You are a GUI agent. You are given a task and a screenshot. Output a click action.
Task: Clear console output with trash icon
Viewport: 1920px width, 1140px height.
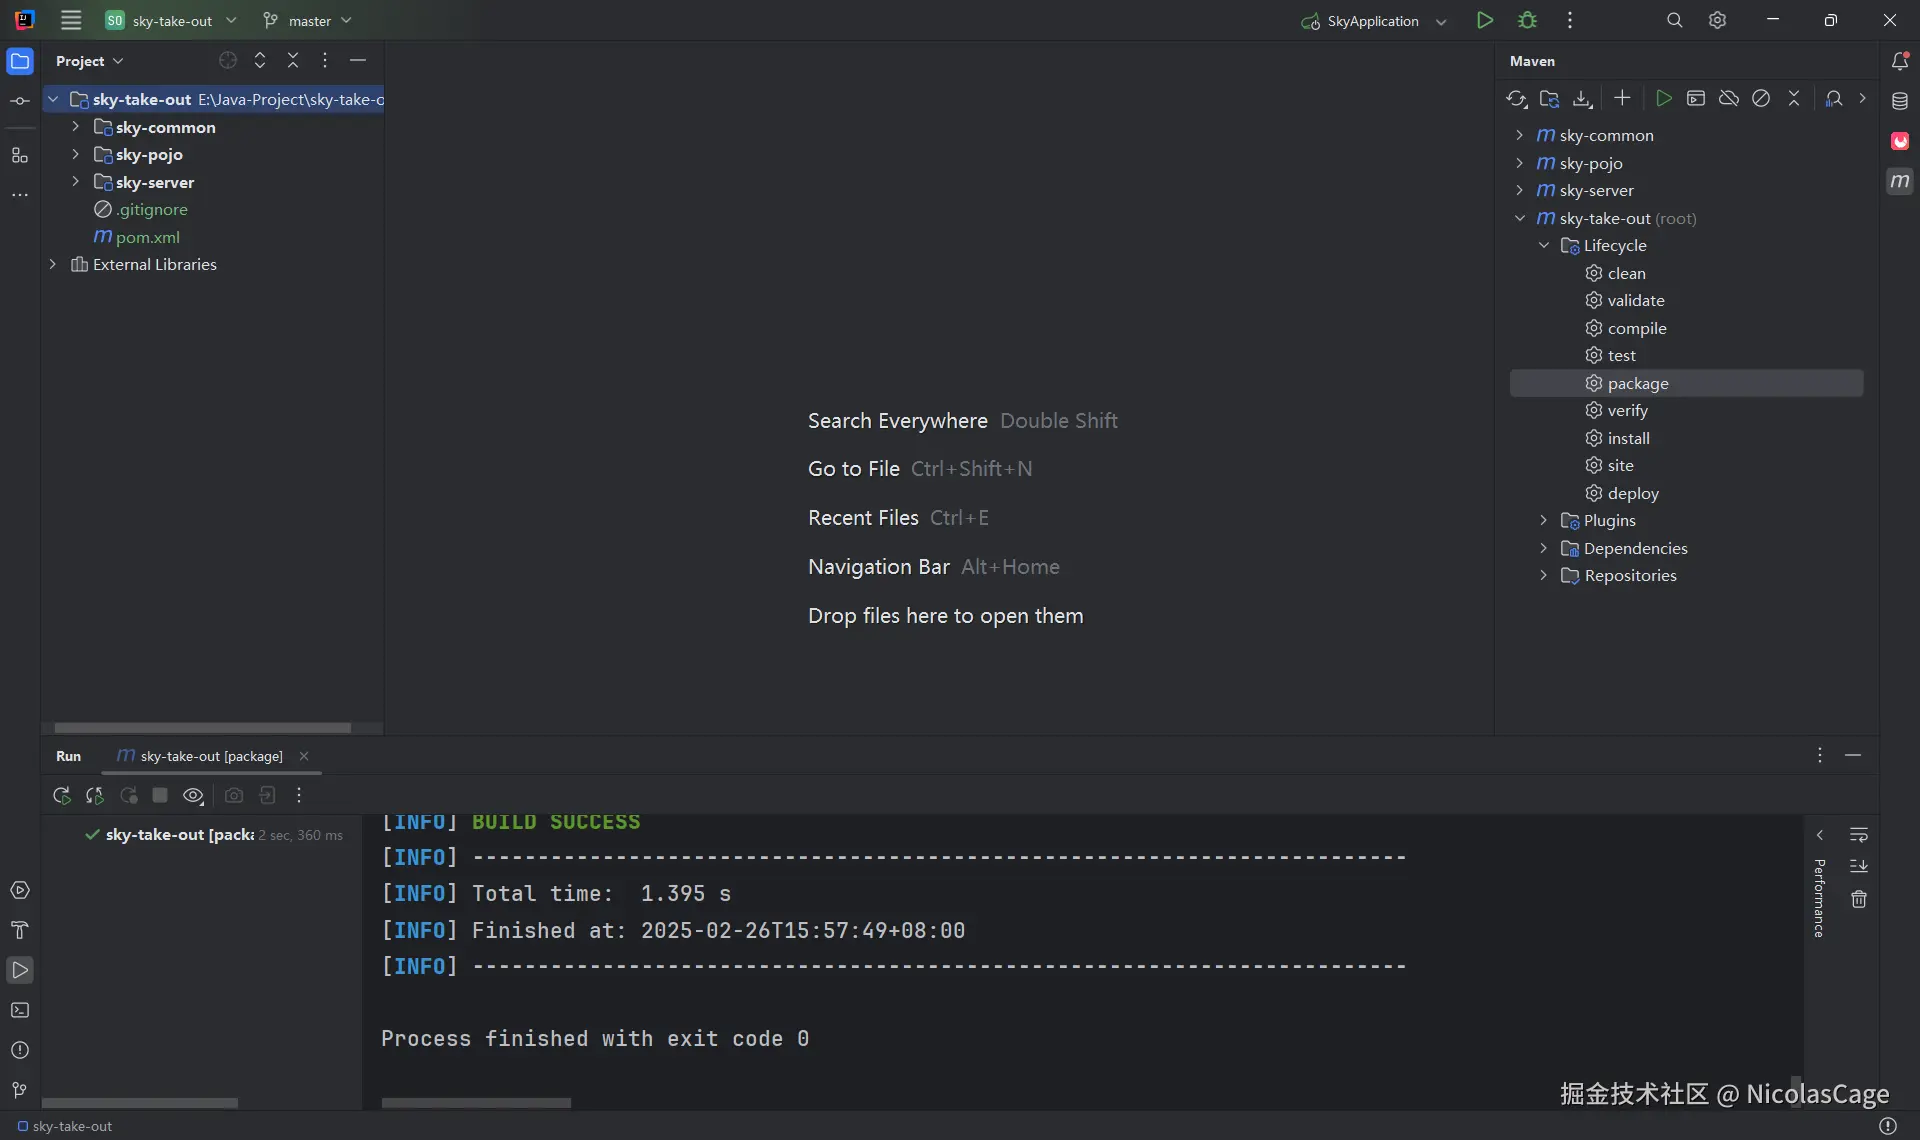click(x=1858, y=899)
